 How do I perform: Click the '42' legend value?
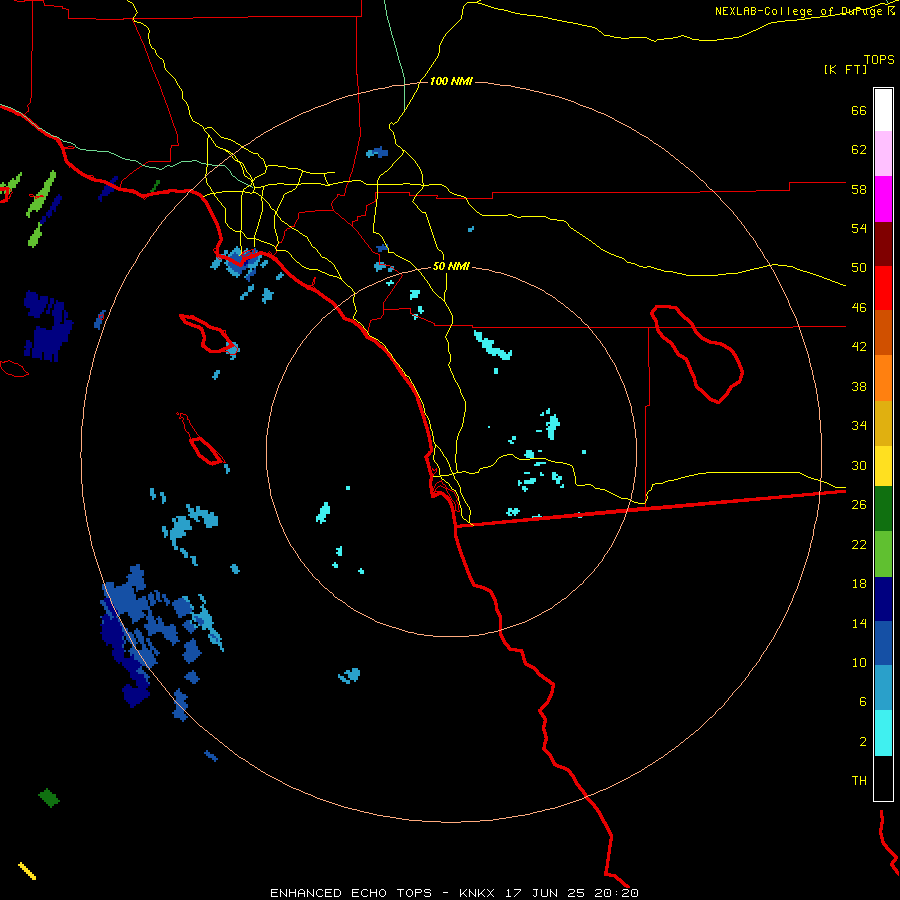pos(859,347)
